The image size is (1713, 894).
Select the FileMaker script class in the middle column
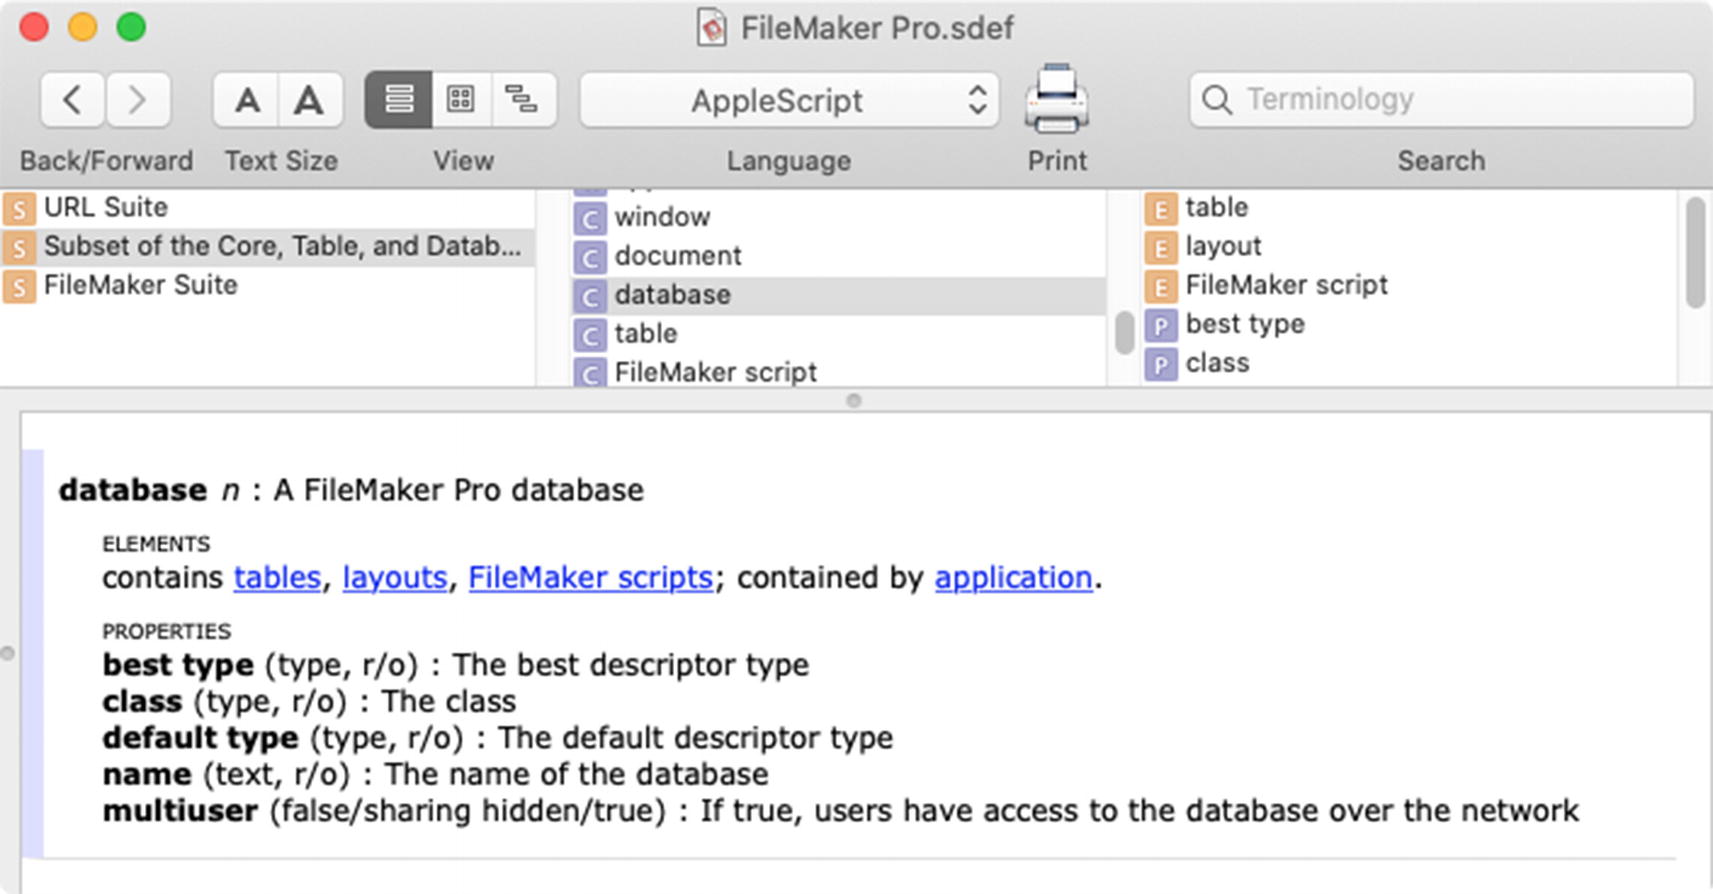(840, 372)
